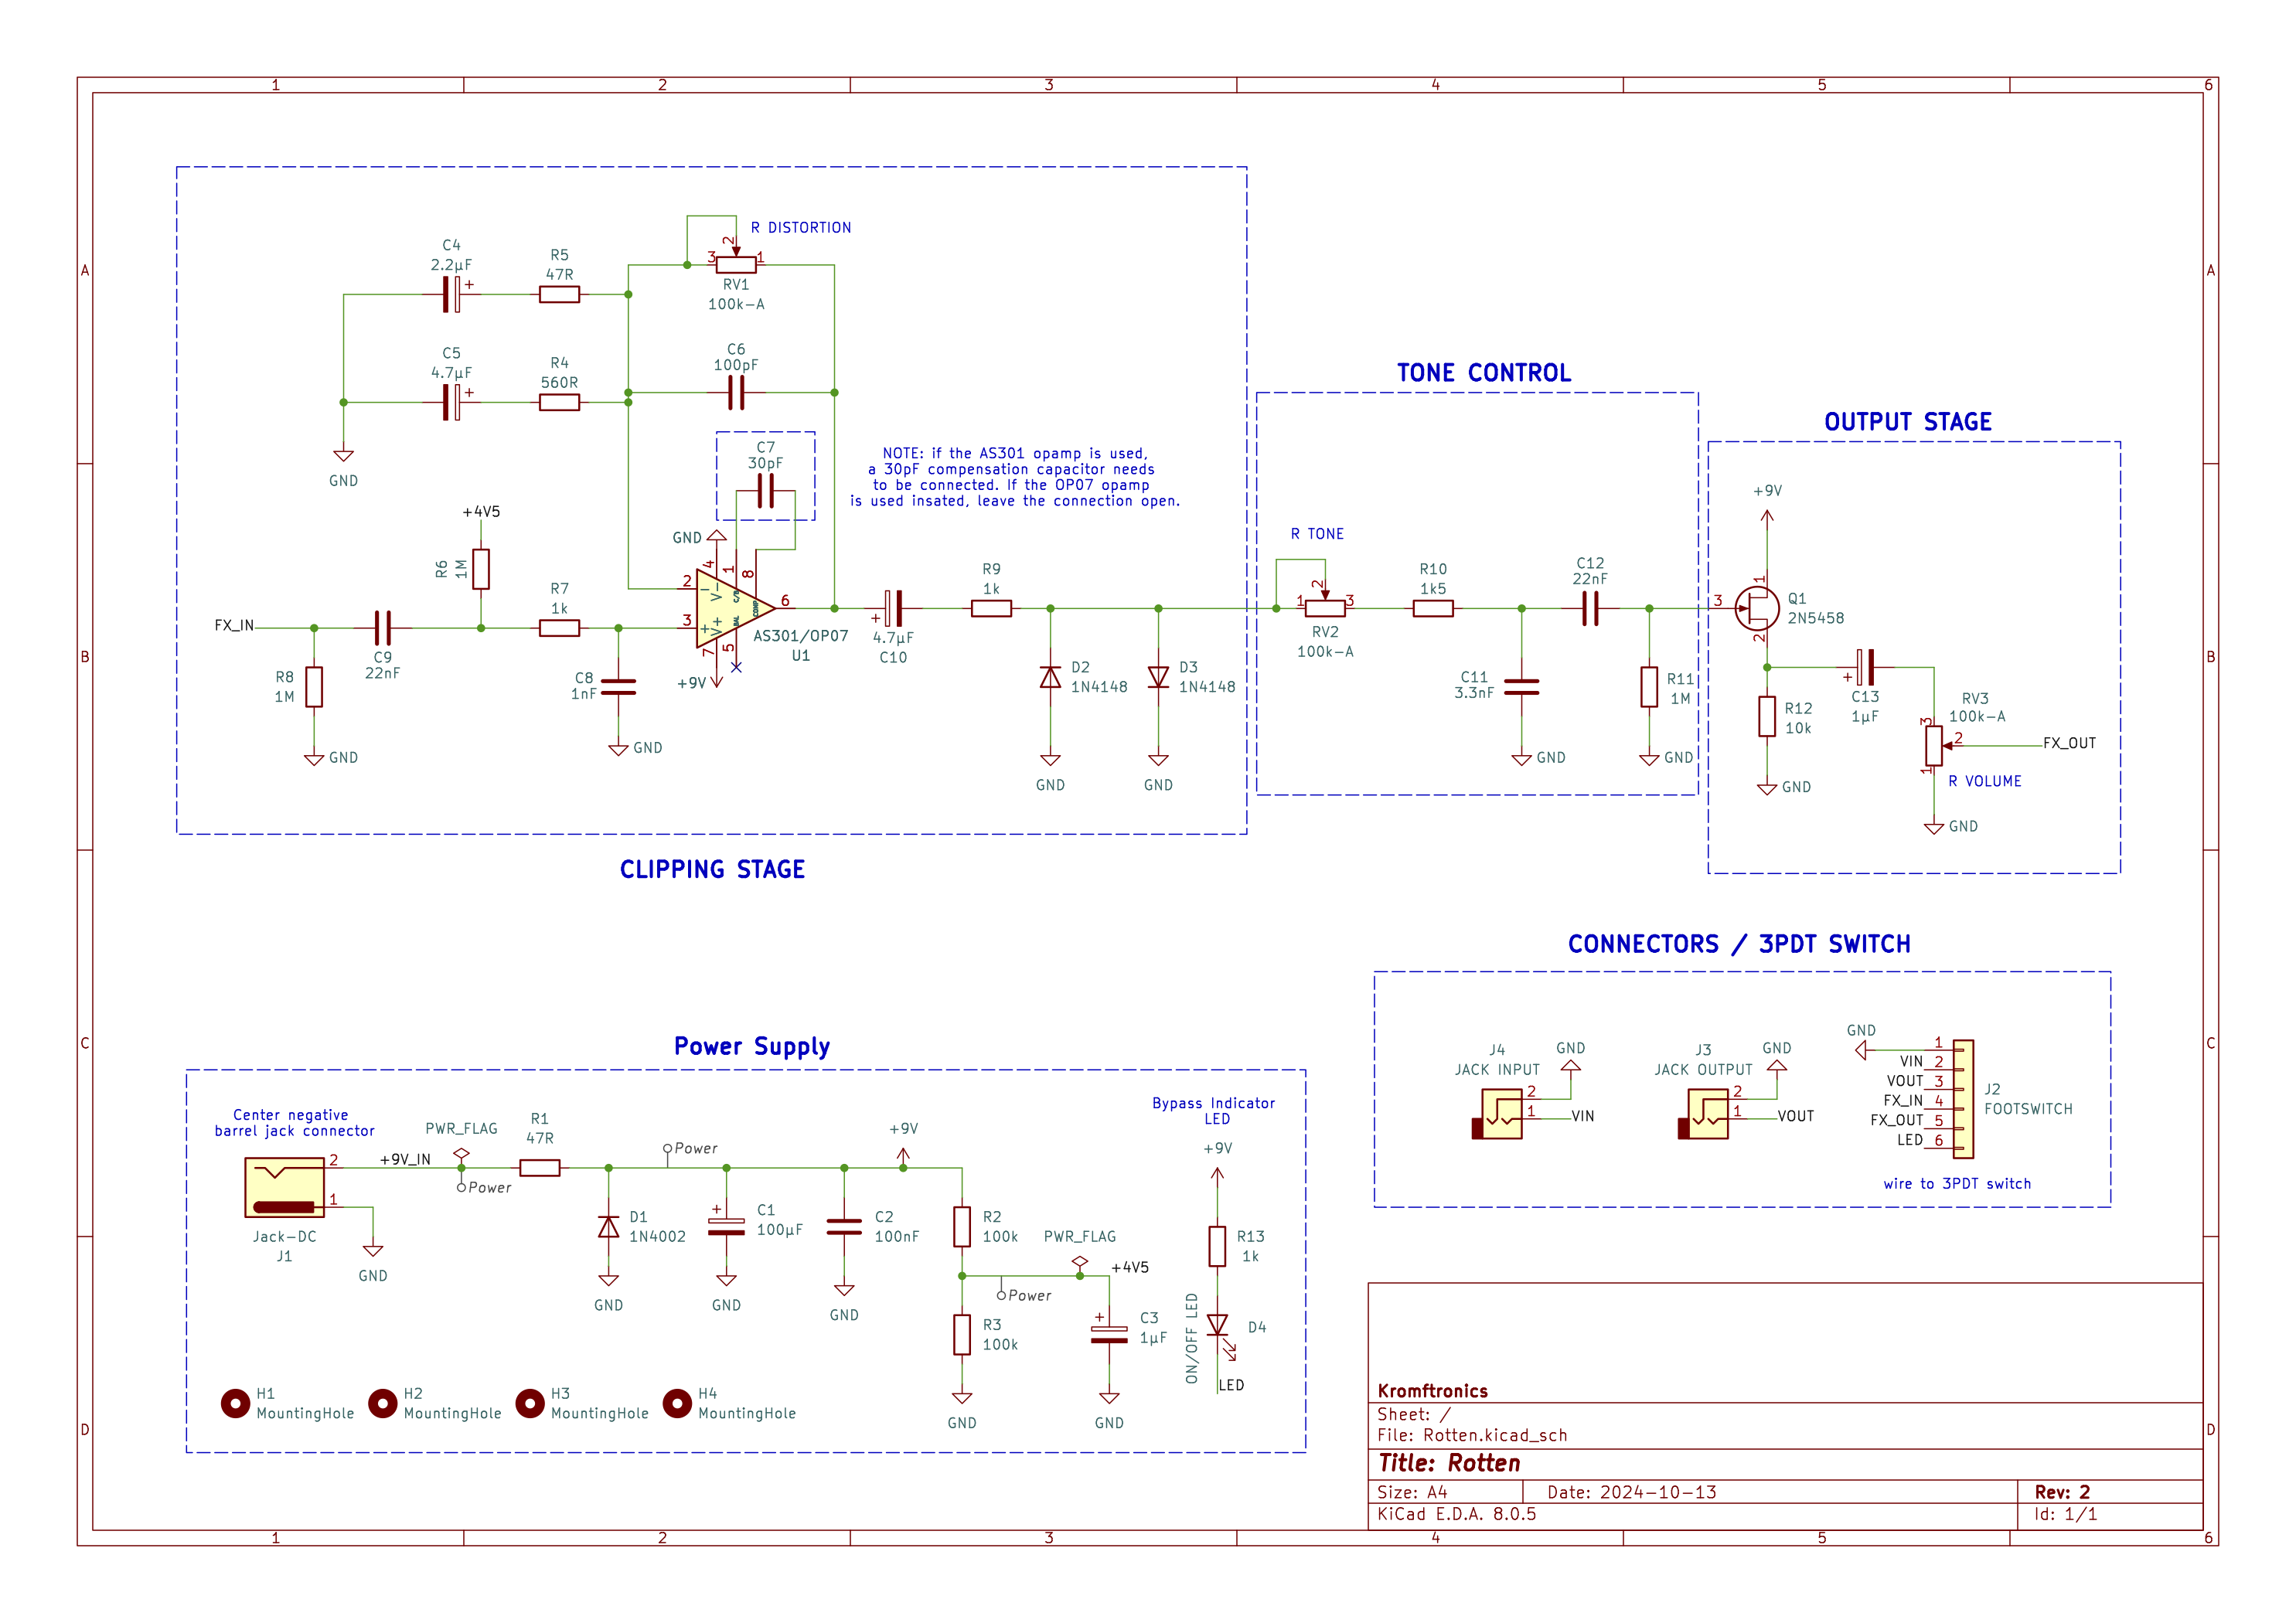
Task: Click the Kromftronics company name
Action: (x=1432, y=1391)
